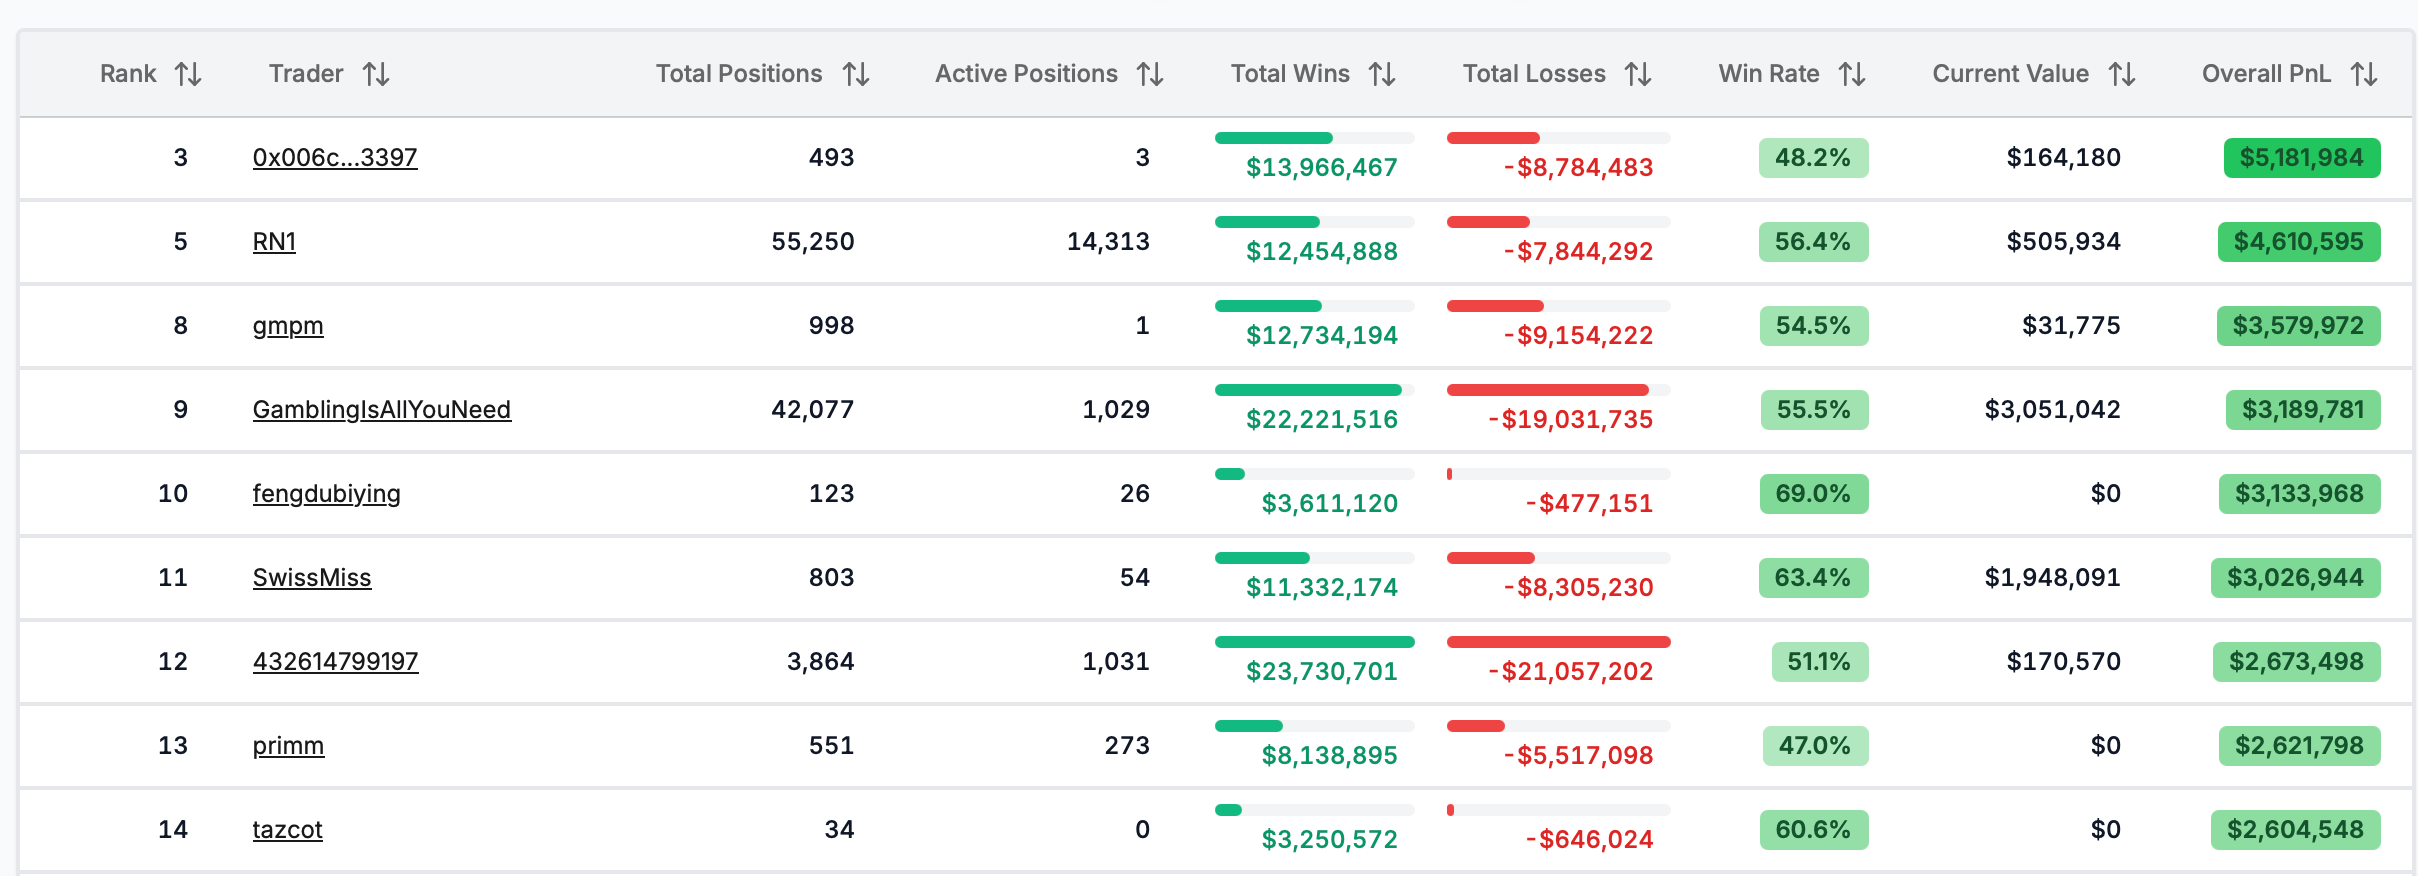The image size is (2418, 876).
Task: Click the $5,181,984 Overall PnL badge
Action: (2301, 158)
